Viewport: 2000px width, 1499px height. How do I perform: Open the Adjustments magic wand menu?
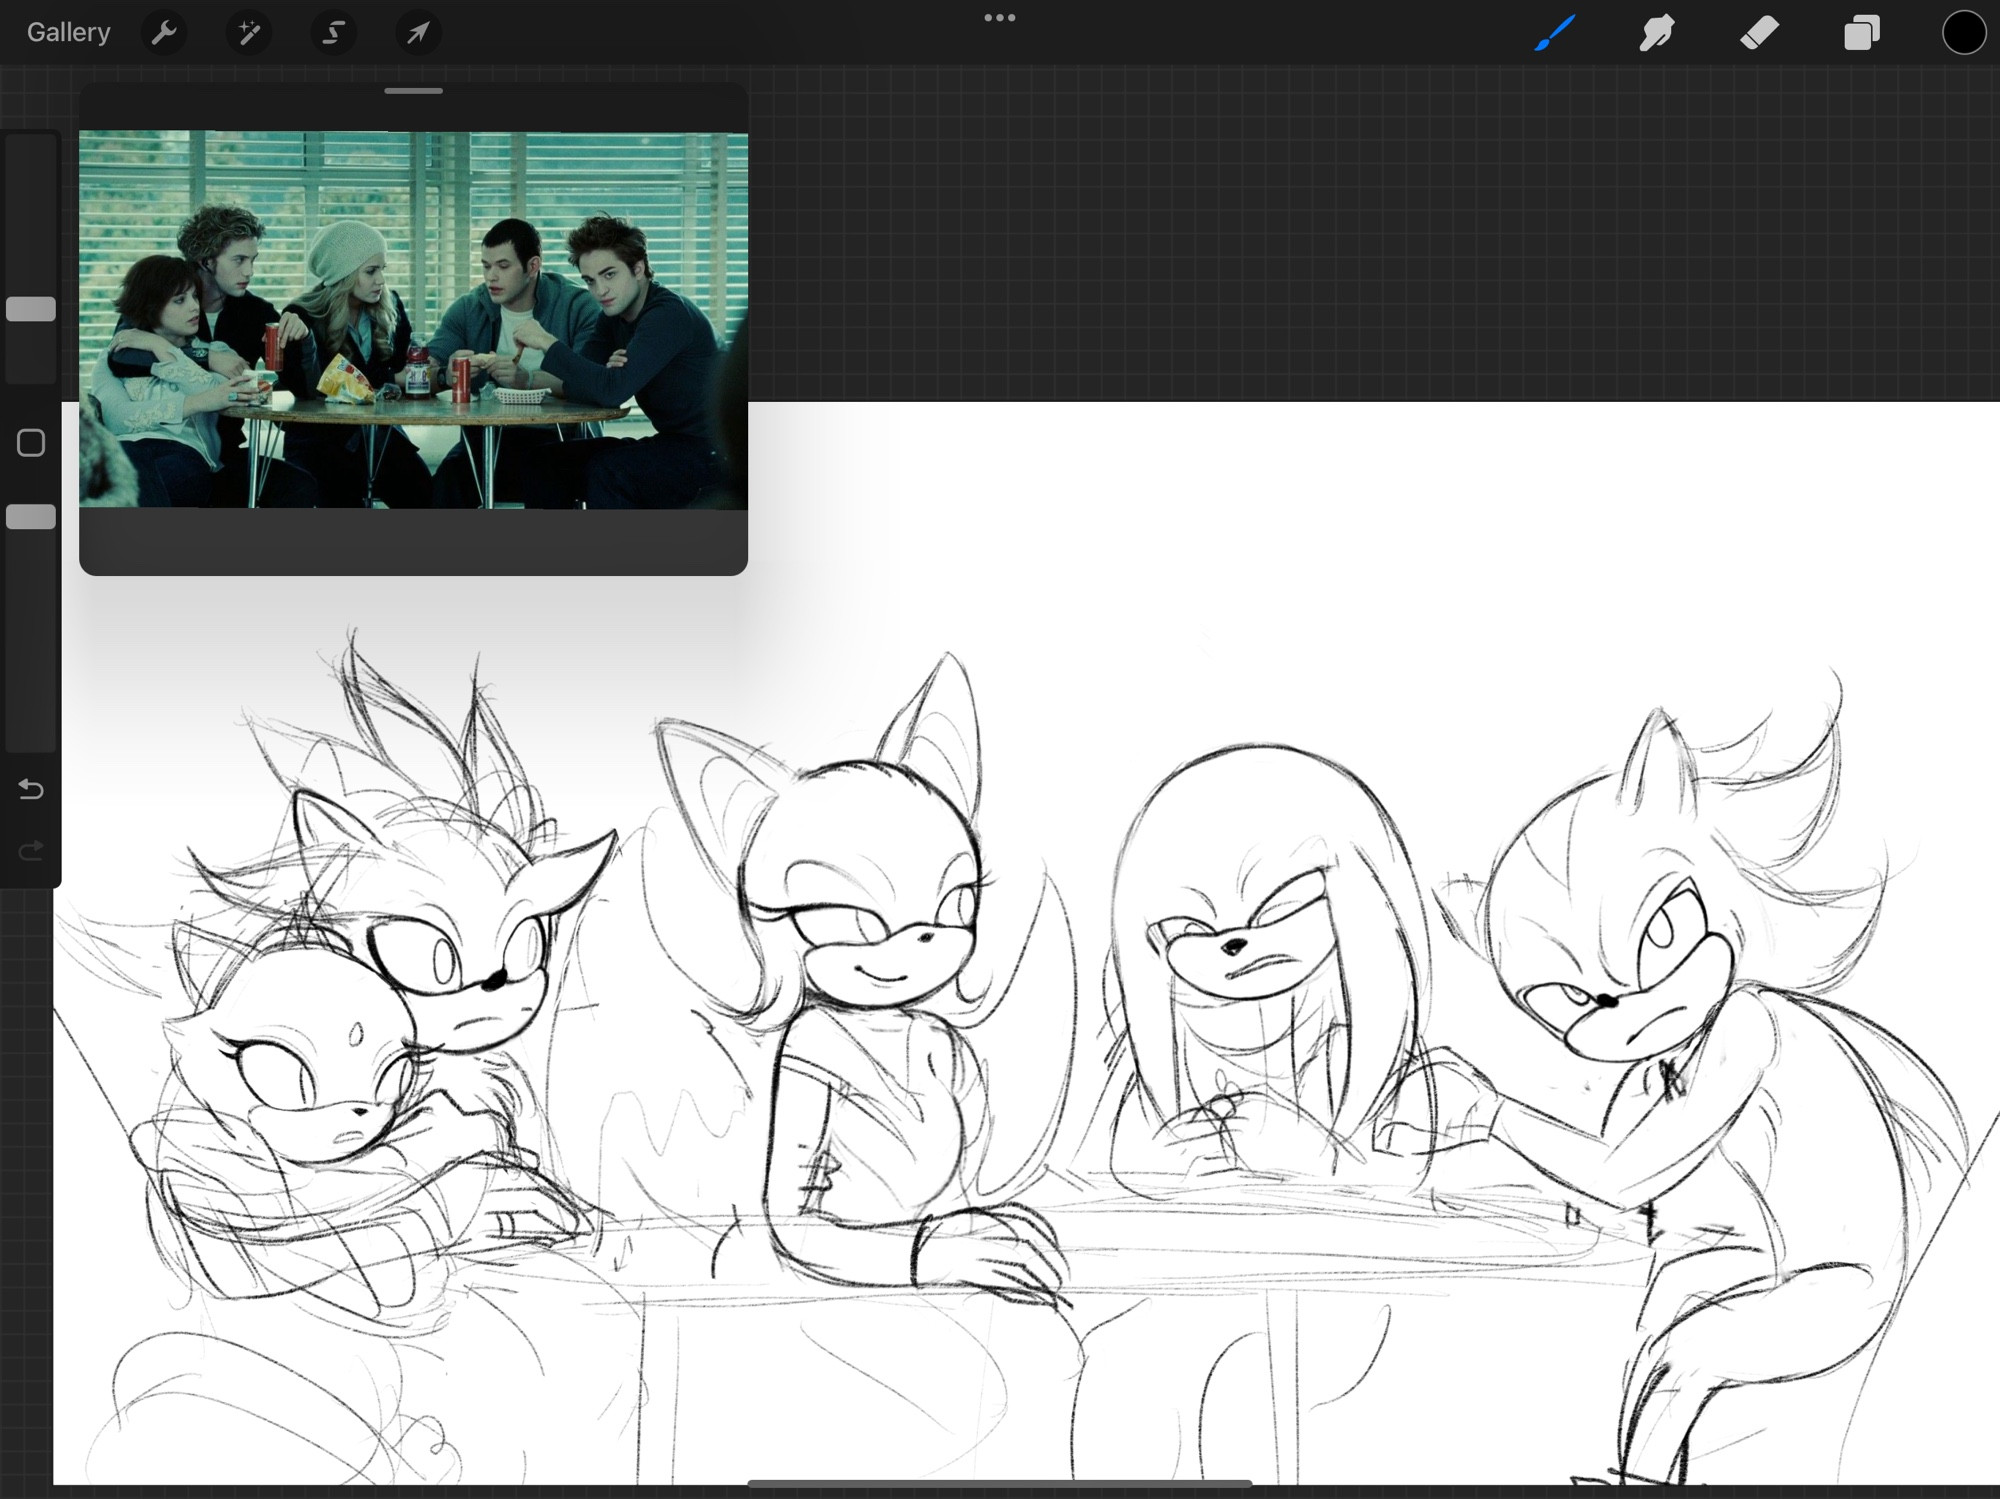click(x=248, y=33)
